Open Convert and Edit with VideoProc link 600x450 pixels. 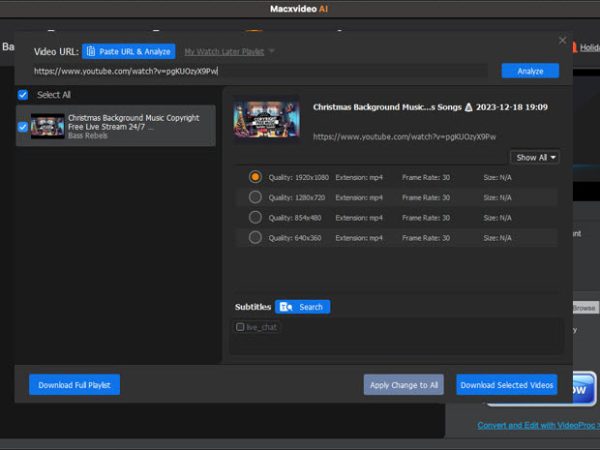(x=538, y=425)
